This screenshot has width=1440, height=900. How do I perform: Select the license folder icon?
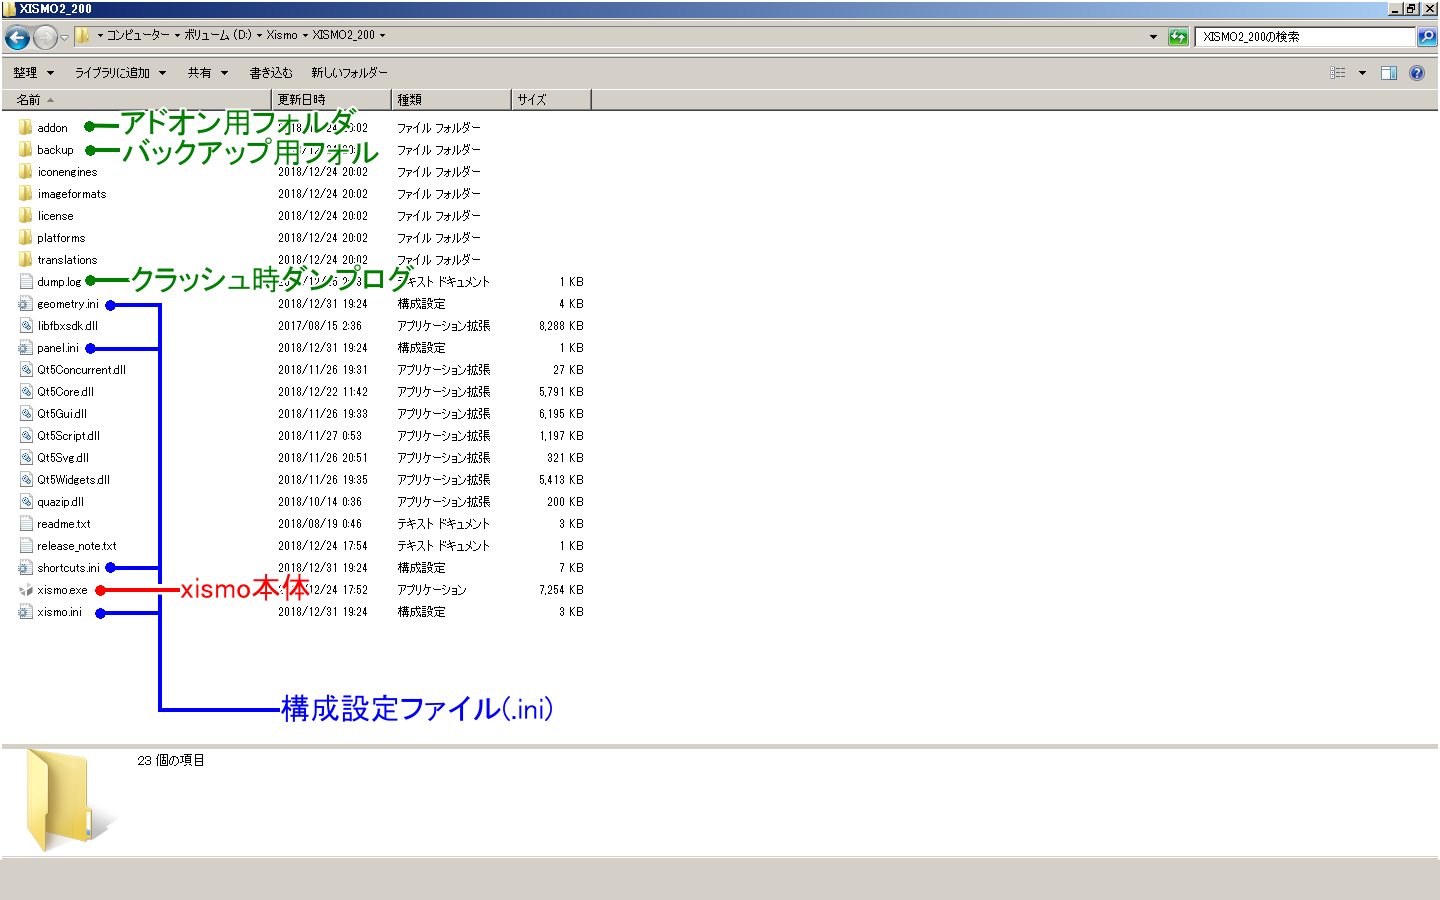25,216
